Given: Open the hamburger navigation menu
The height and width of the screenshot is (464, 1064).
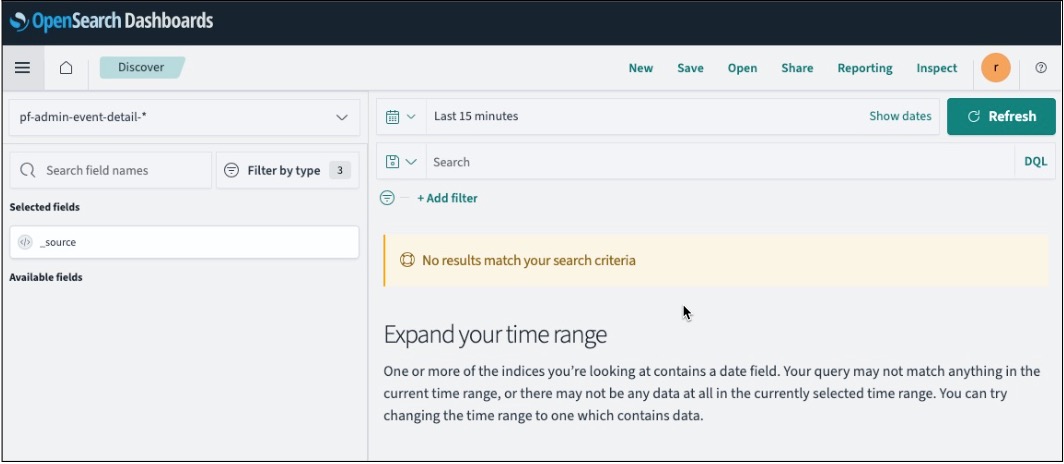Looking at the screenshot, I should click(22, 68).
